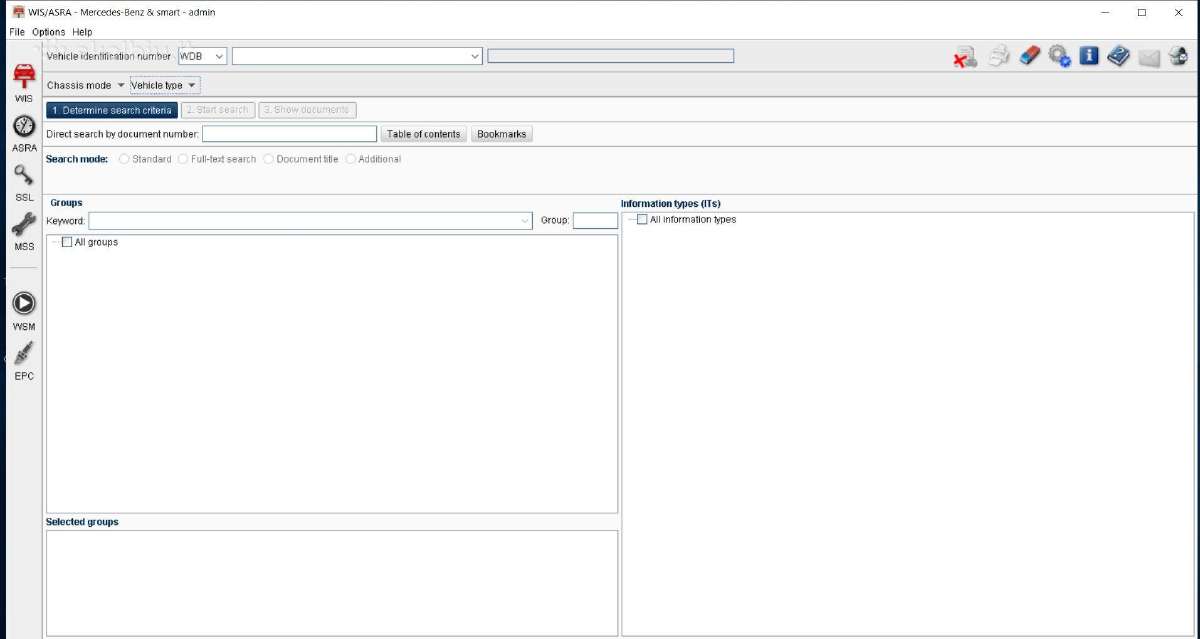Click the last toolbar icon after envelope
This screenshot has width=1200, height=639.
coord(1179,56)
